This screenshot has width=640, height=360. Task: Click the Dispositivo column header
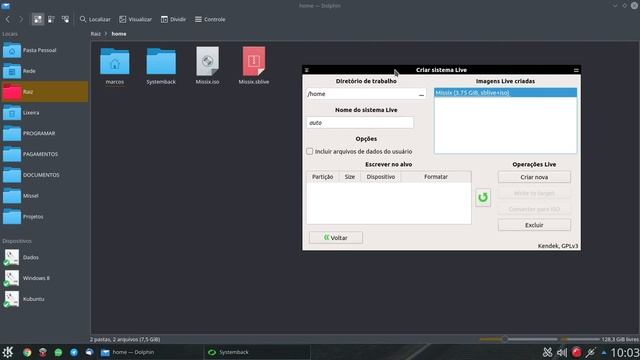coord(380,177)
